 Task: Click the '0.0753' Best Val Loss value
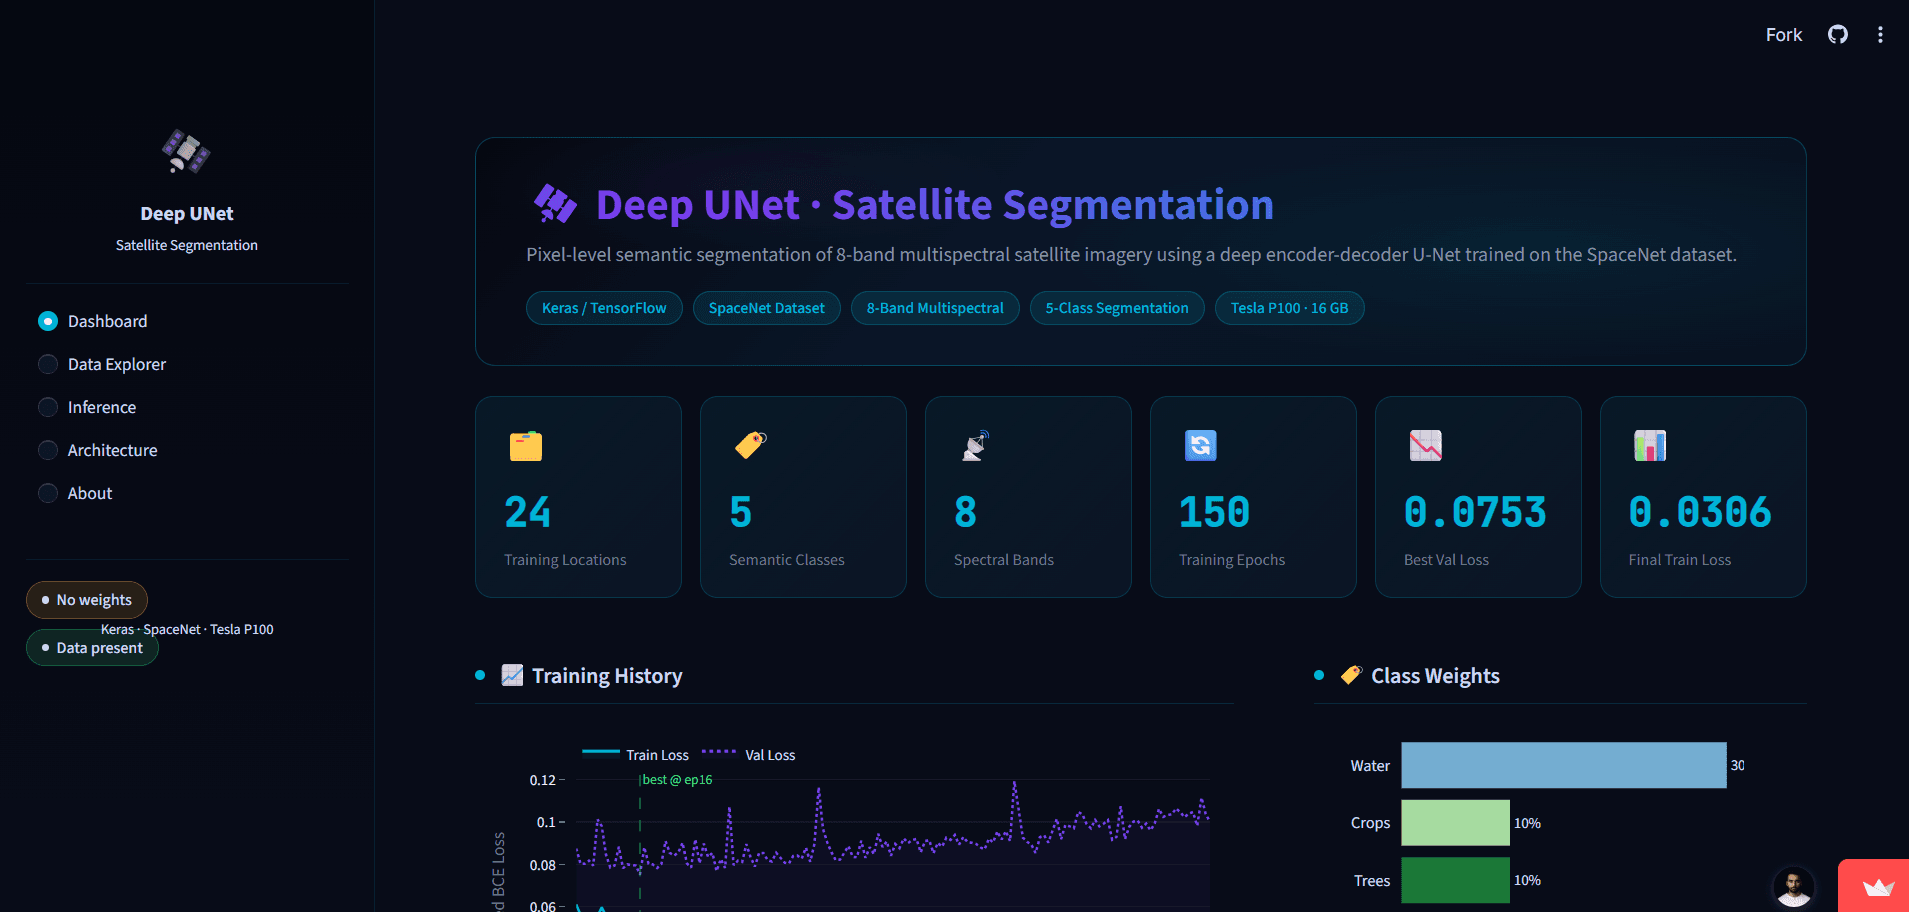(x=1476, y=512)
